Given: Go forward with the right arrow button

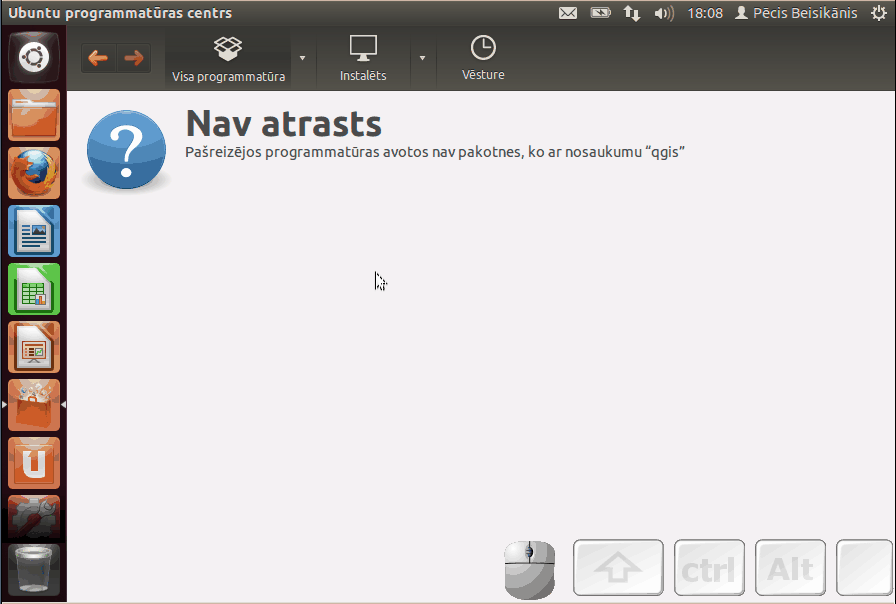Looking at the screenshot, I should pos(134,58).
